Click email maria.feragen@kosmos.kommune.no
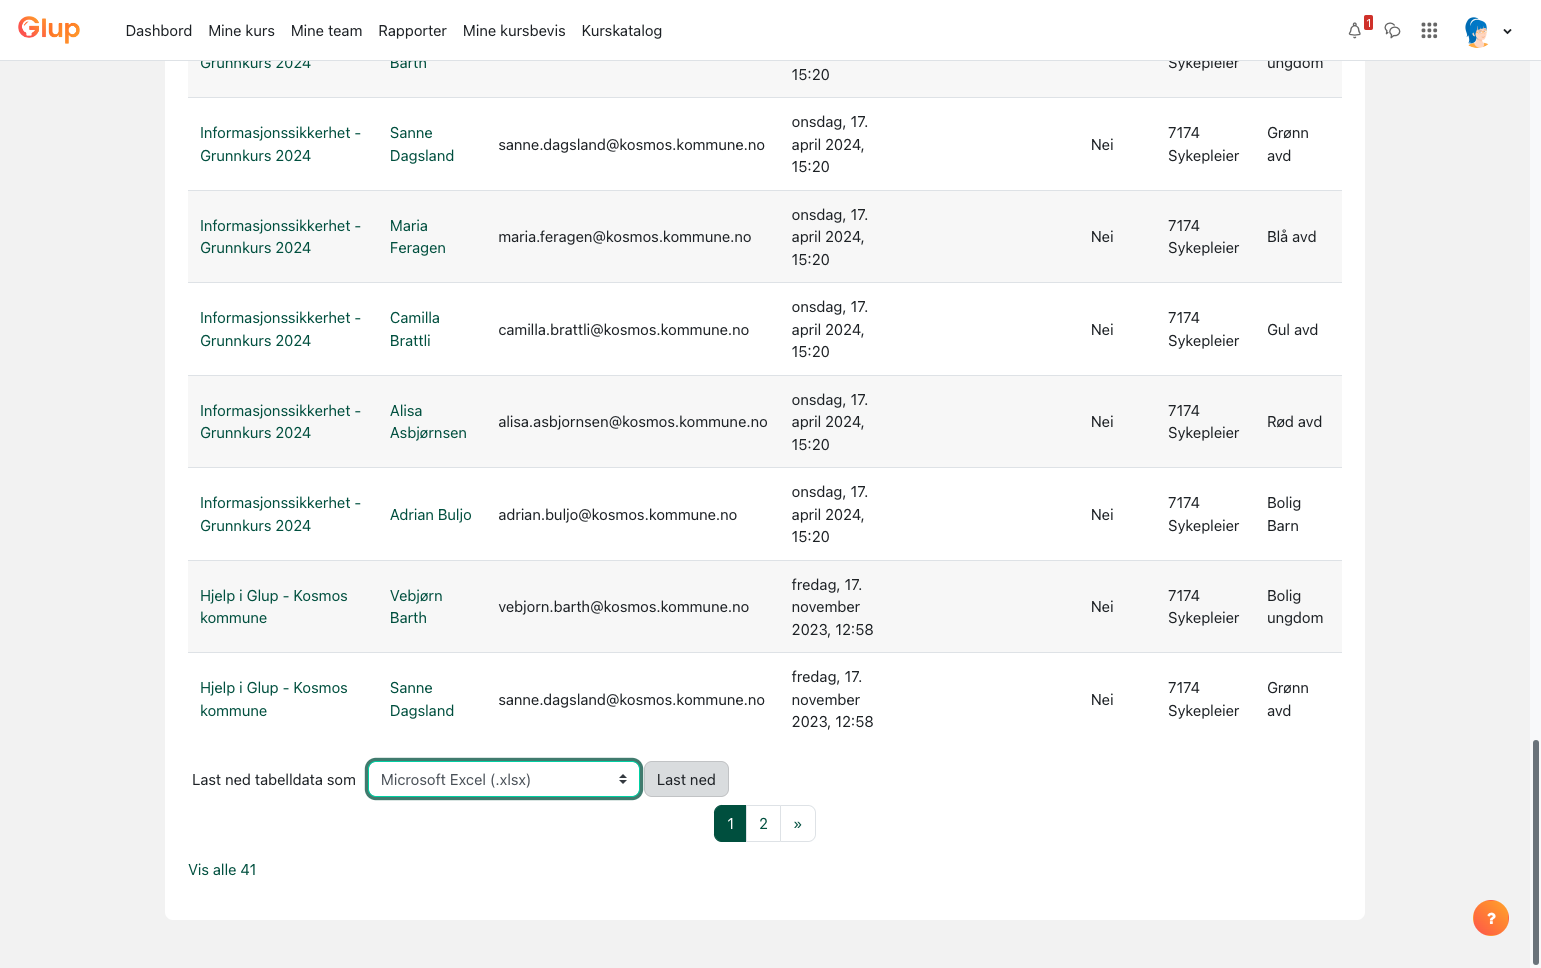 point(625,237)
